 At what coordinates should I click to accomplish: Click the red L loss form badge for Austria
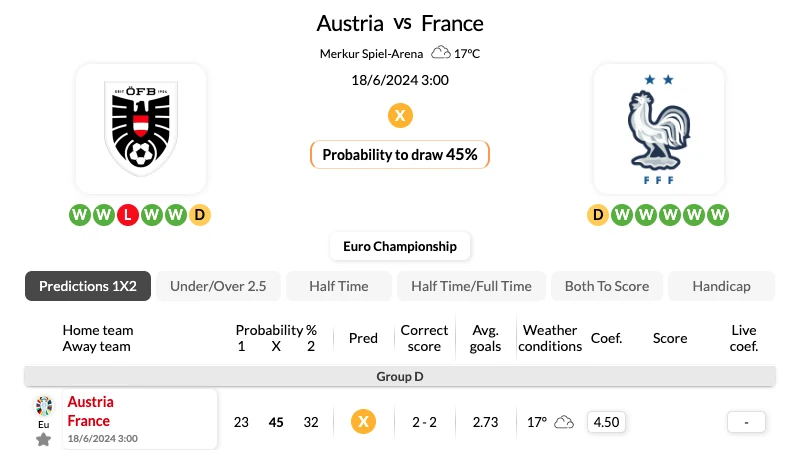tap(128, 215)
